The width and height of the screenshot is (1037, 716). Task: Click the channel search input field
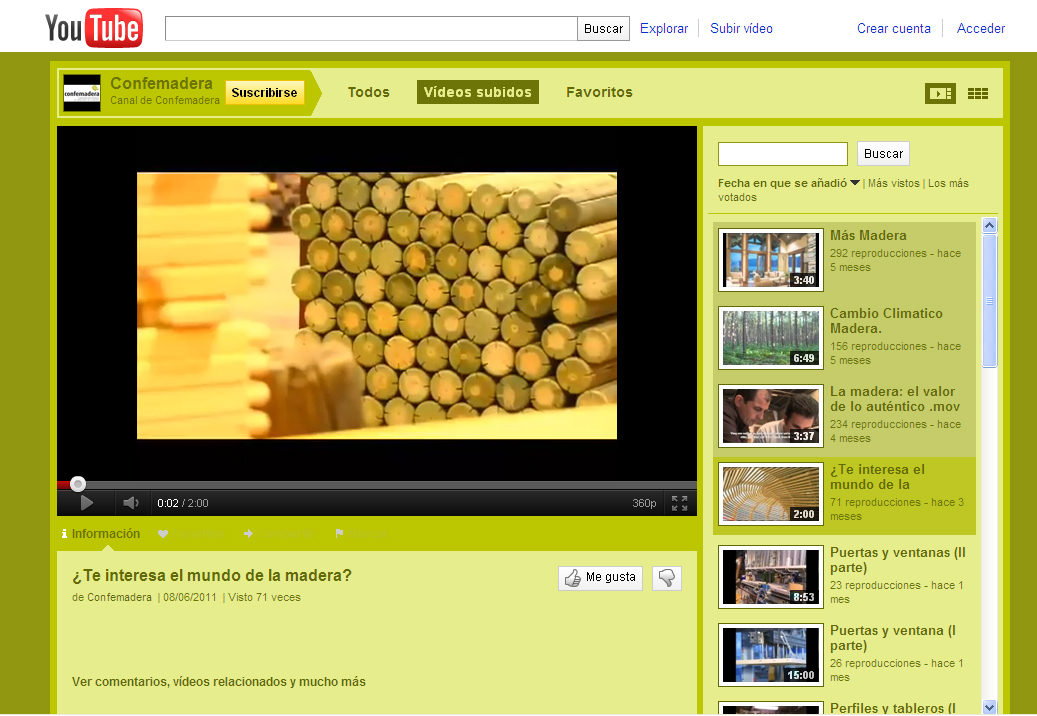[782, 154]
